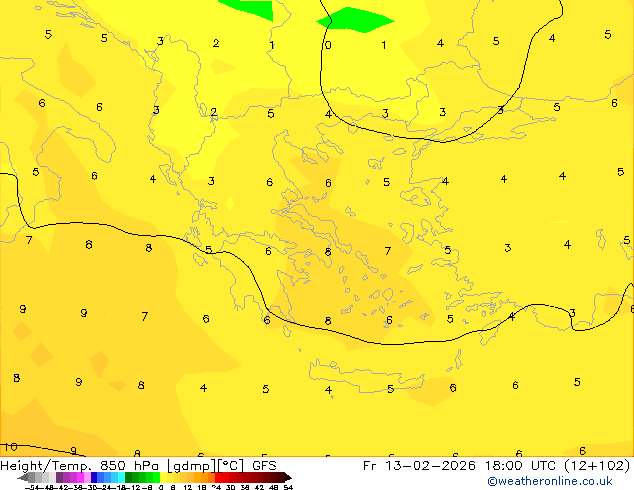Viewport: 634px width, 490px height.
Task: Pick the bright yellow 0 degree legend swatch
Action: (x=164, y=478)
